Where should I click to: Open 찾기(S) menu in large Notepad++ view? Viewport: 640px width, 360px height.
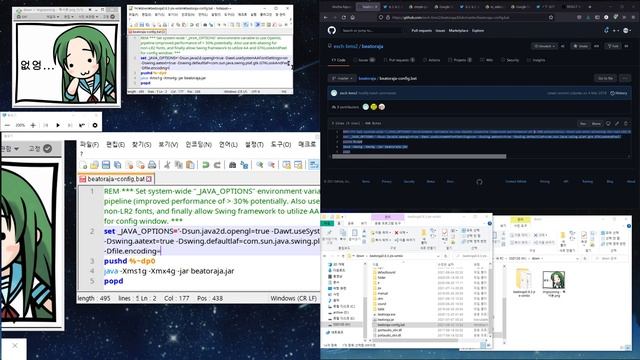coord(141,144)
